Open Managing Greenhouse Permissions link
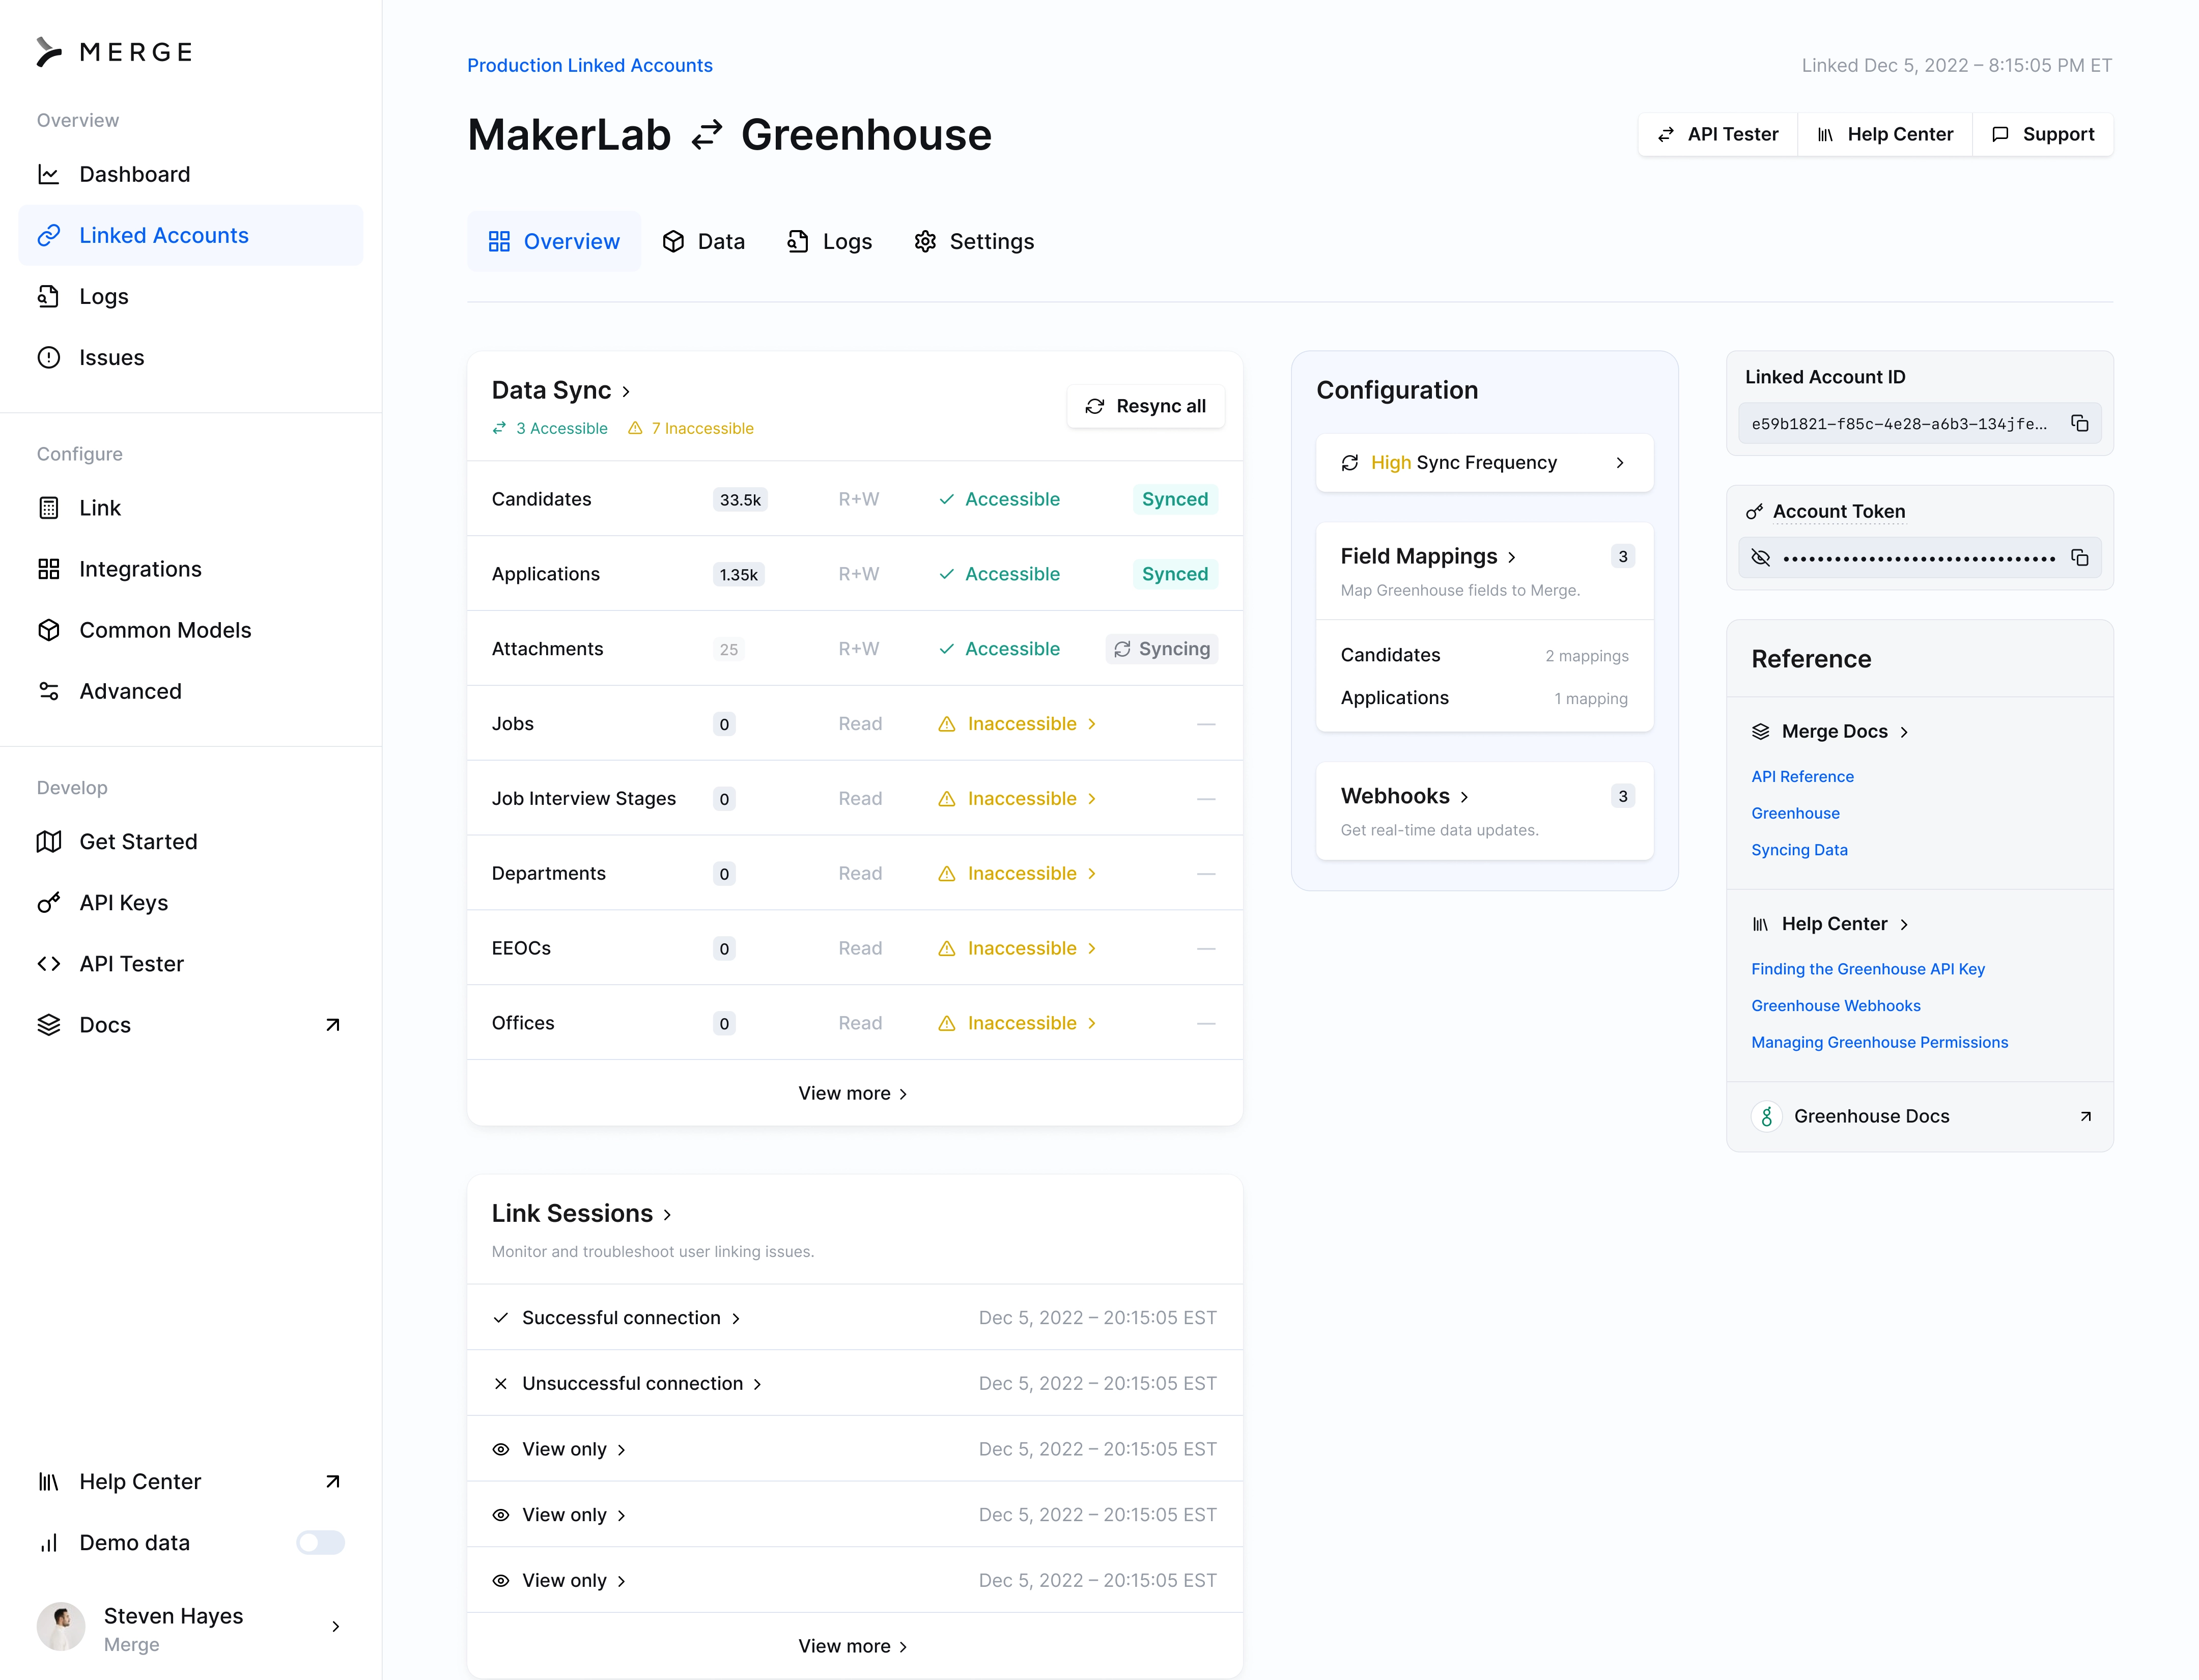The height and width of the screenshot is (1680, 2199). 1879,1042
